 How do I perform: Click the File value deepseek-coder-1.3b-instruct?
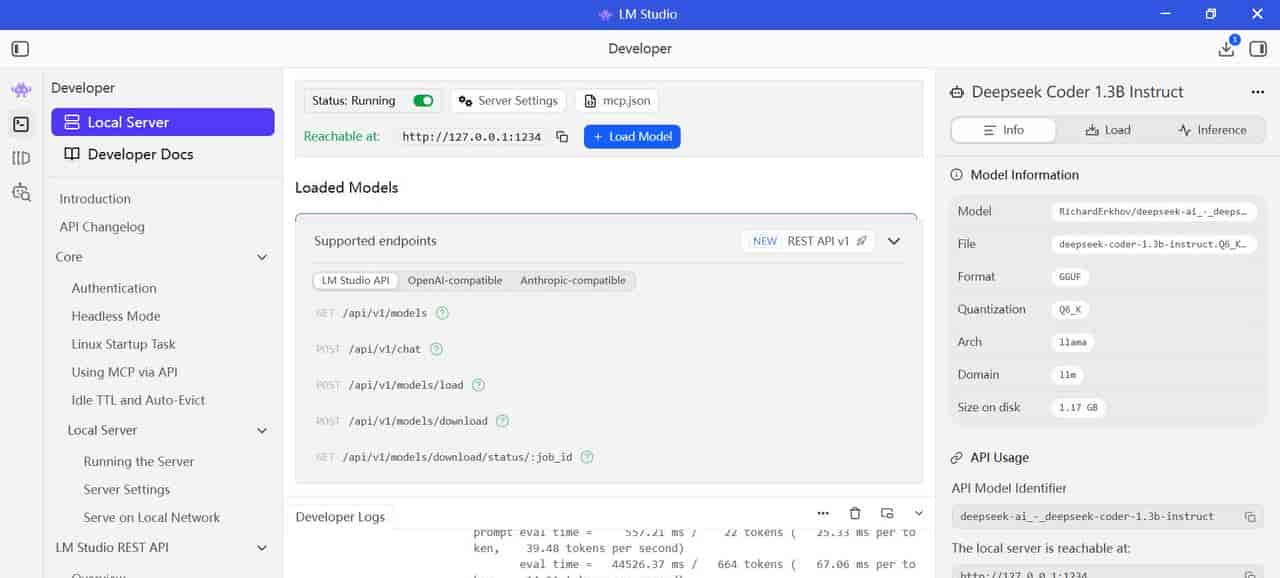point(1154,244)
